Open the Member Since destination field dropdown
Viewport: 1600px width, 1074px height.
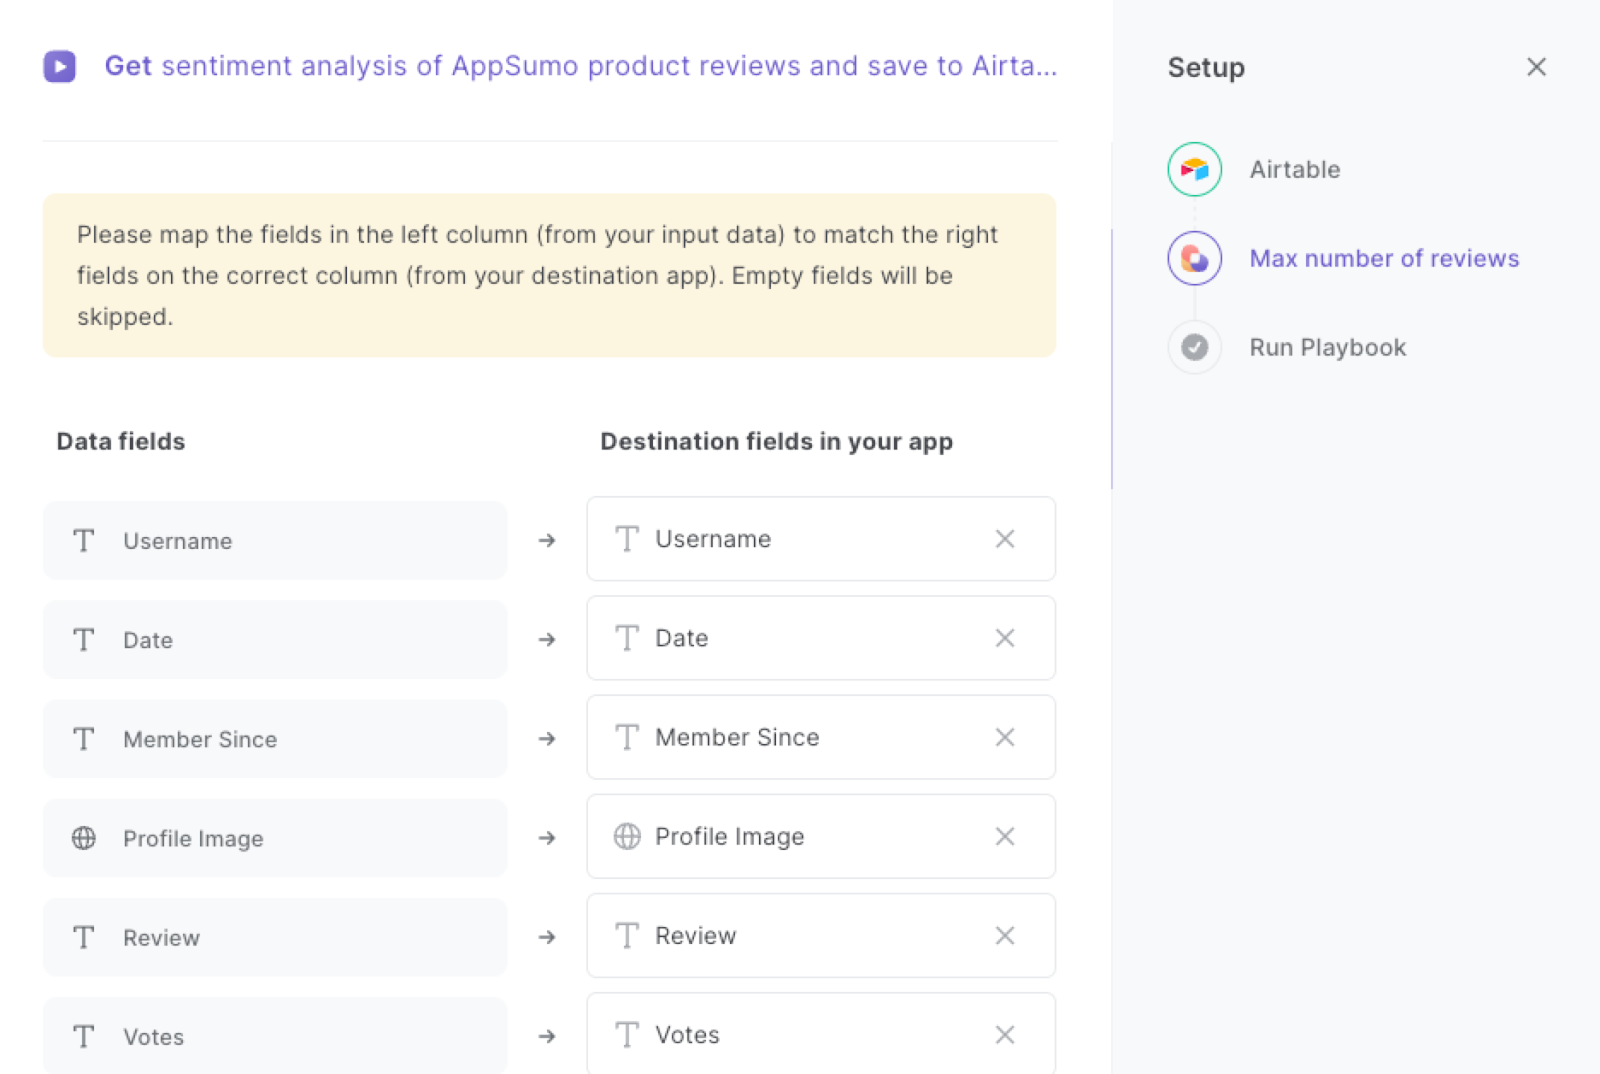coord(821,736)
